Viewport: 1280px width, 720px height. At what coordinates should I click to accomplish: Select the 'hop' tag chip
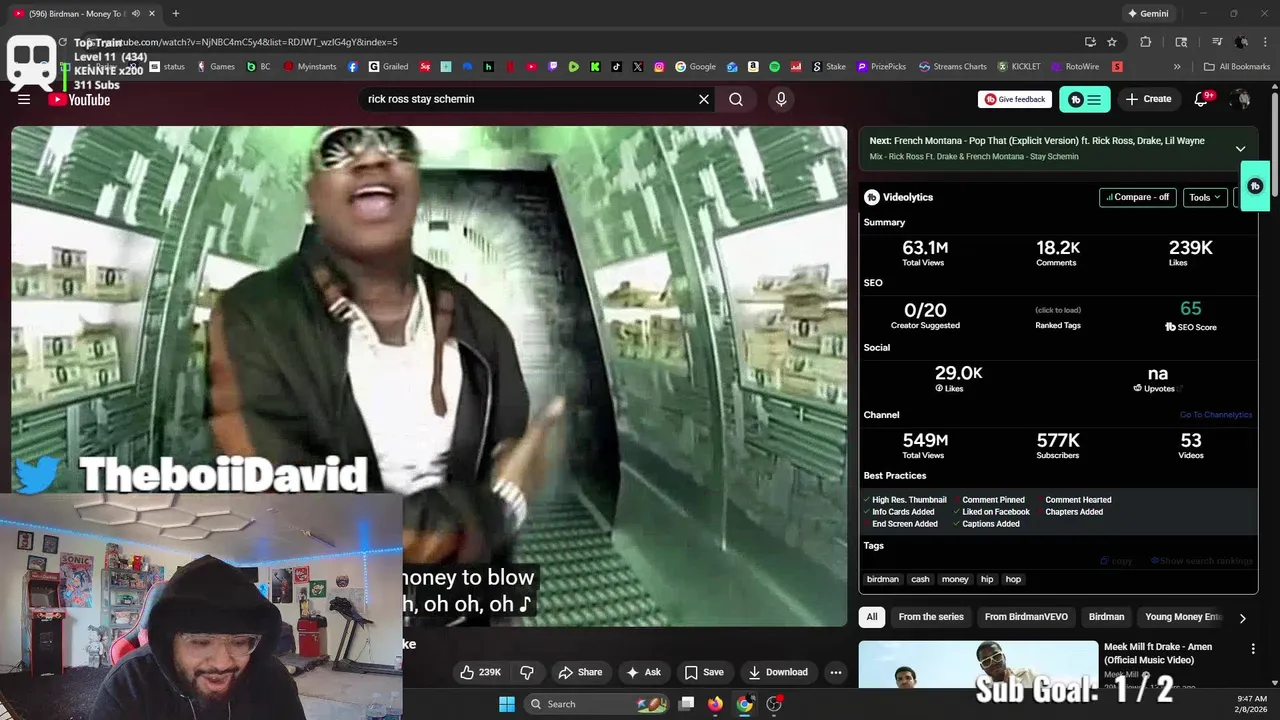click(x=1013, y=579)
